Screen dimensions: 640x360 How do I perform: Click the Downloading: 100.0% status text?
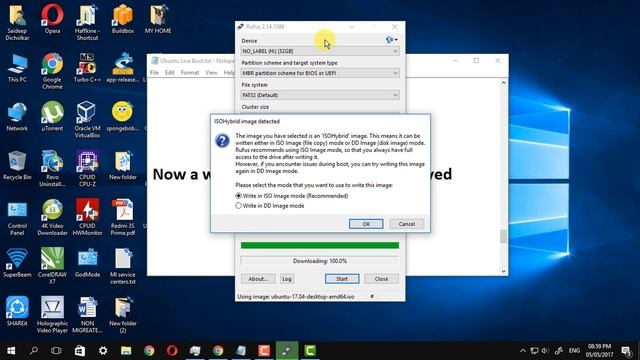[320, 261]
